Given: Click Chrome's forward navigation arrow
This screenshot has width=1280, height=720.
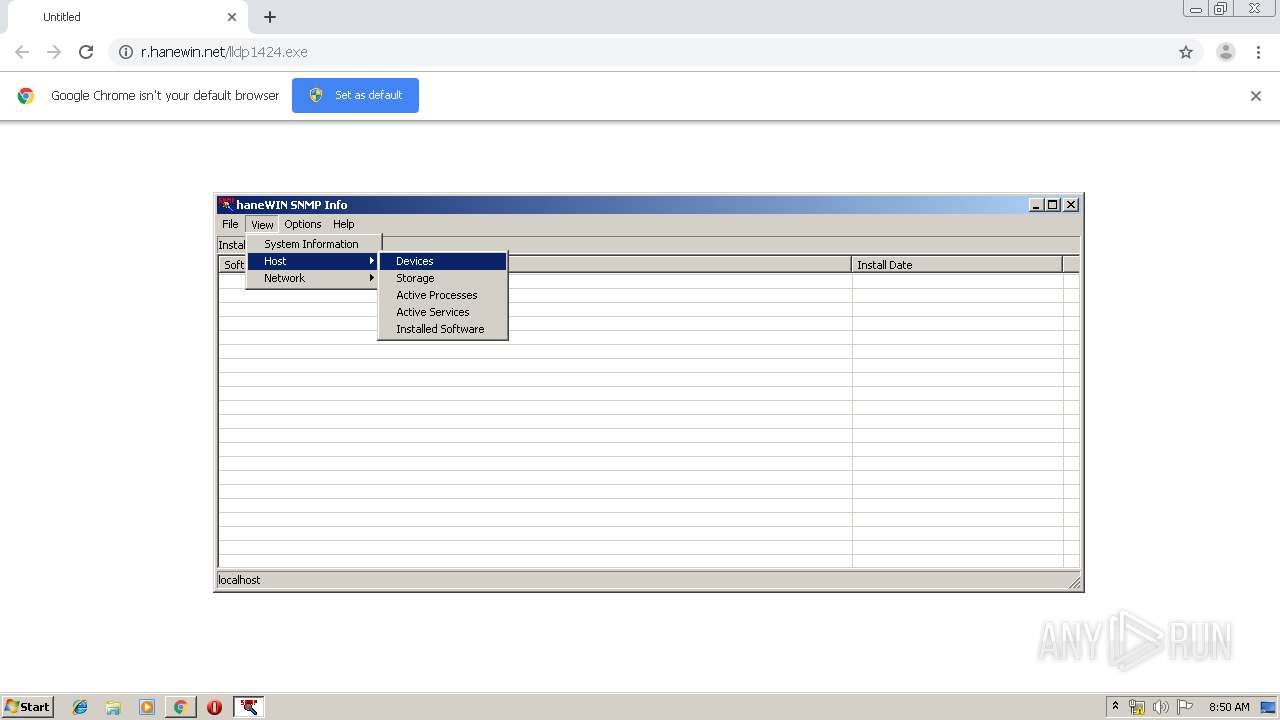Looking at the screenshot, I should (x=54, y=52).
